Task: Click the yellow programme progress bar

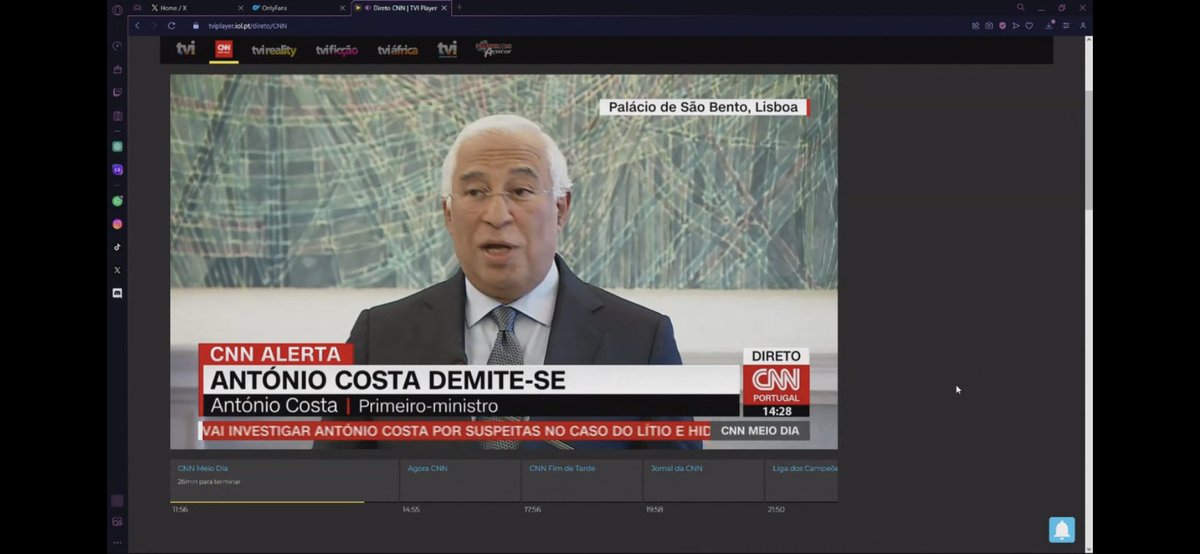Action: point(267,501)
